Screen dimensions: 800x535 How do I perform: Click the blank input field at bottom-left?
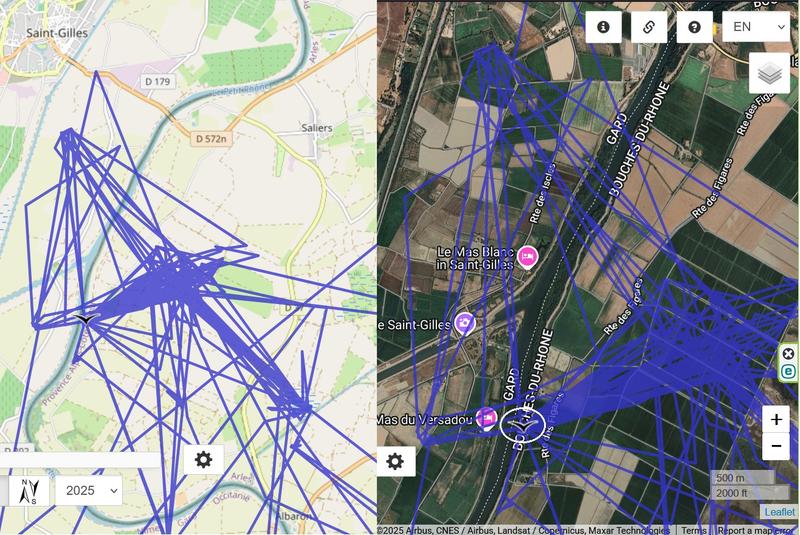(80, 460)
